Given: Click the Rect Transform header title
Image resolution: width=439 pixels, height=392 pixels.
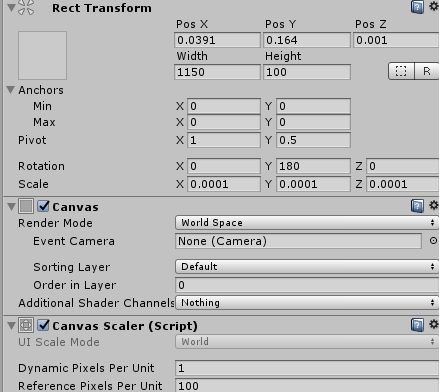Looking at the screenshot, I should tap(102, 8).
